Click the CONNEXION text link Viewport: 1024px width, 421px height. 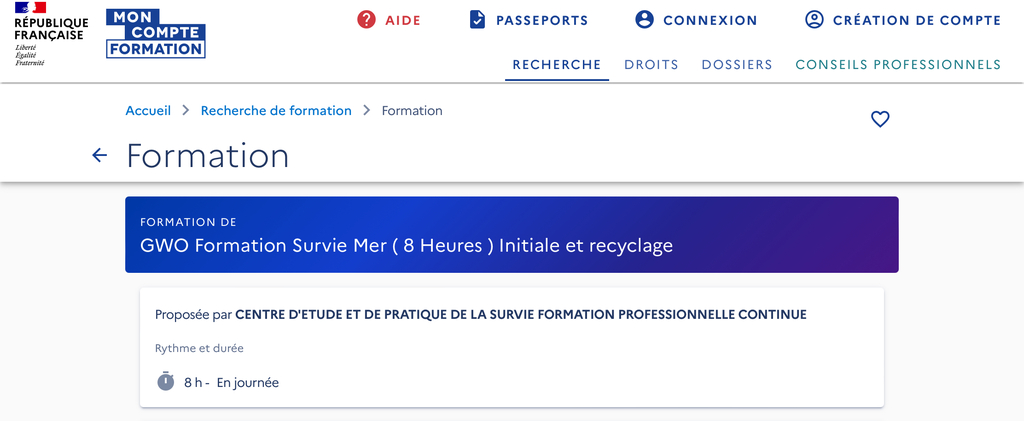(711, 20)
